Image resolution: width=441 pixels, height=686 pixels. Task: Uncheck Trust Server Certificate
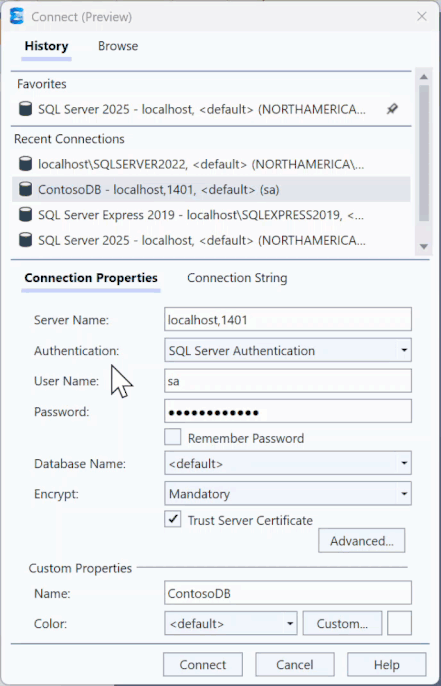pos(173,519)
